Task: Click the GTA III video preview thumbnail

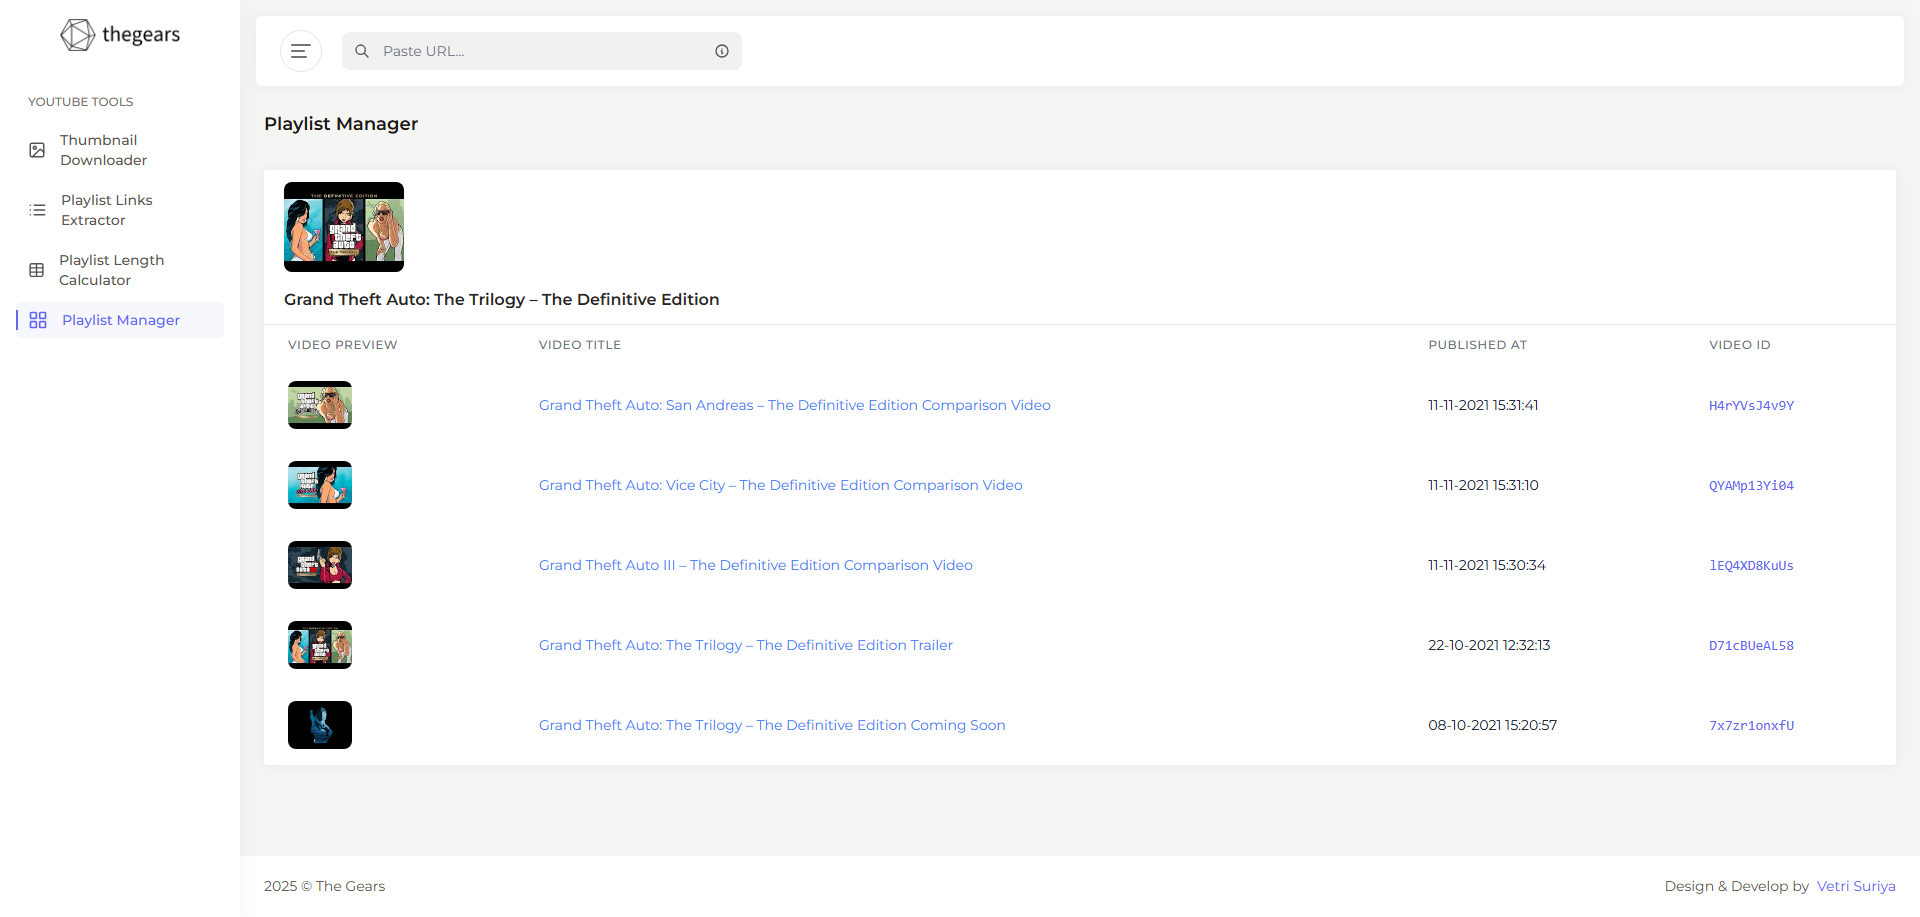Action: (x=320, y=565)
